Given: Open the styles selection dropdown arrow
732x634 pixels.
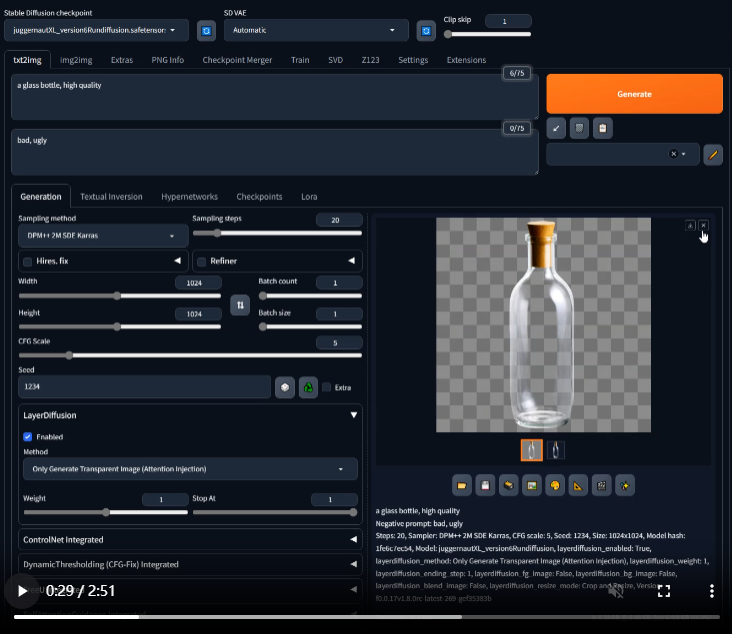Looking at the screenshot, I should coord(683,154).
